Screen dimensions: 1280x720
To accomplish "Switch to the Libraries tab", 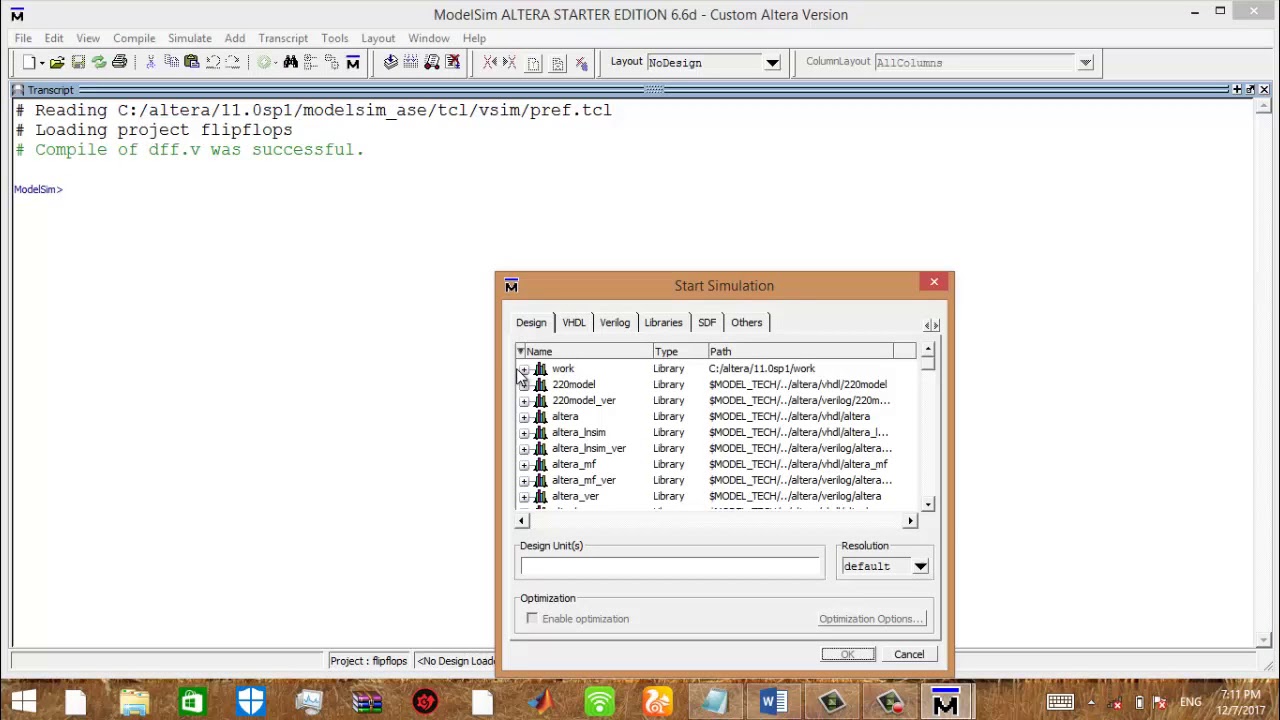I will click(663, 322).
